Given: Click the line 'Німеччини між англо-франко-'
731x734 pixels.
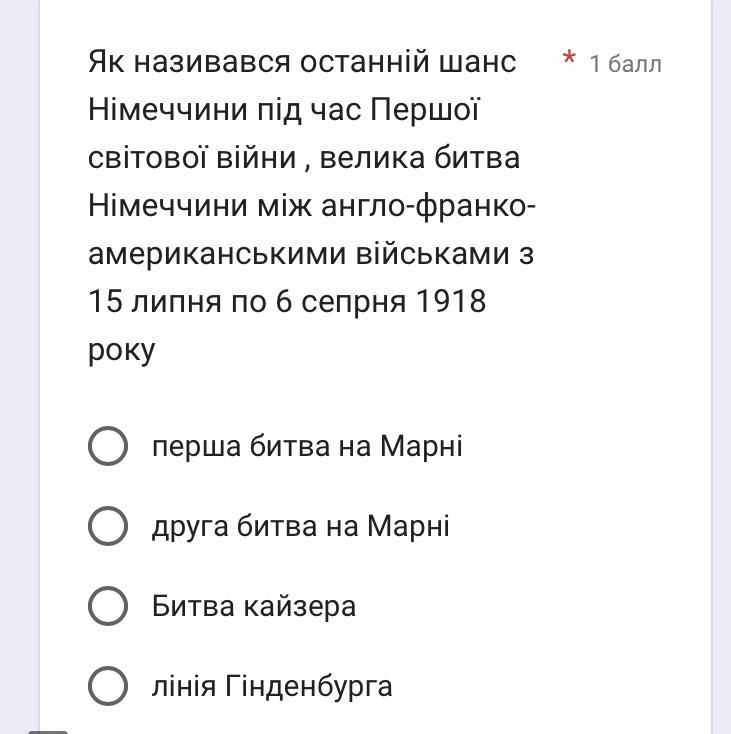Looking at the screenshot, I should pos(312,206).
